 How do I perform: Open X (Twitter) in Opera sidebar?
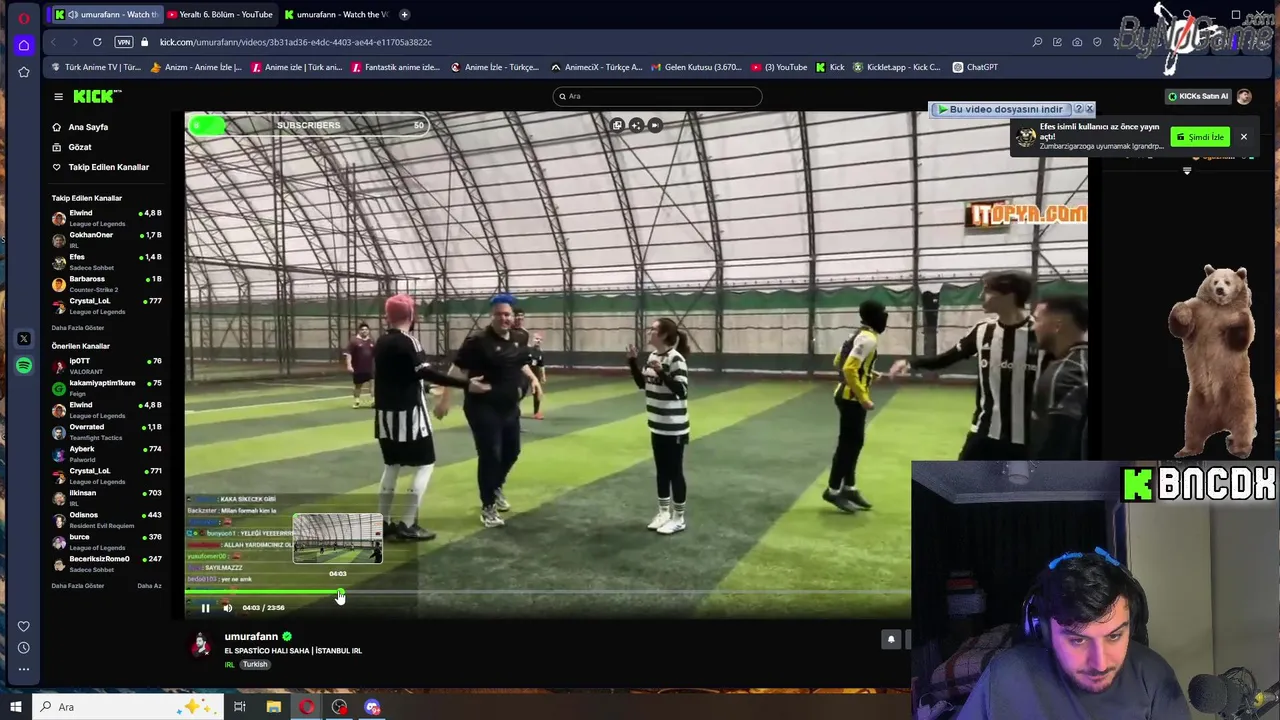pyautogui.click(x=24, y=339)
